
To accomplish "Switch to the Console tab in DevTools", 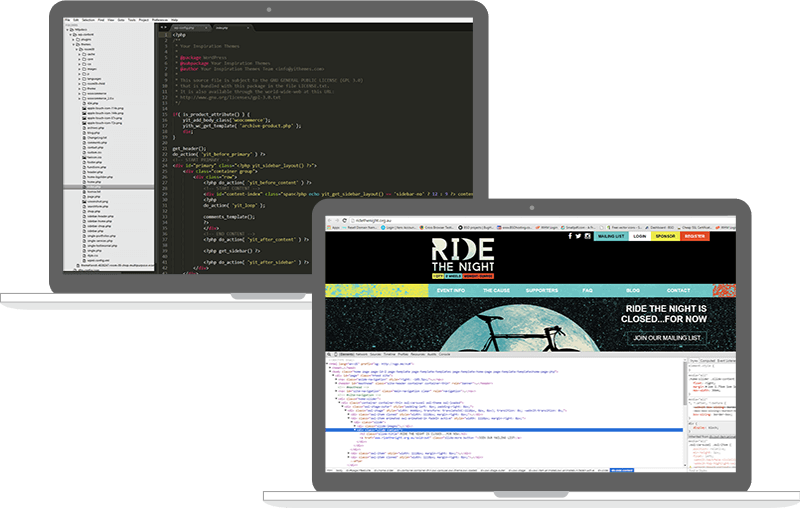I will pyautogui.click(x=445, y=354).
